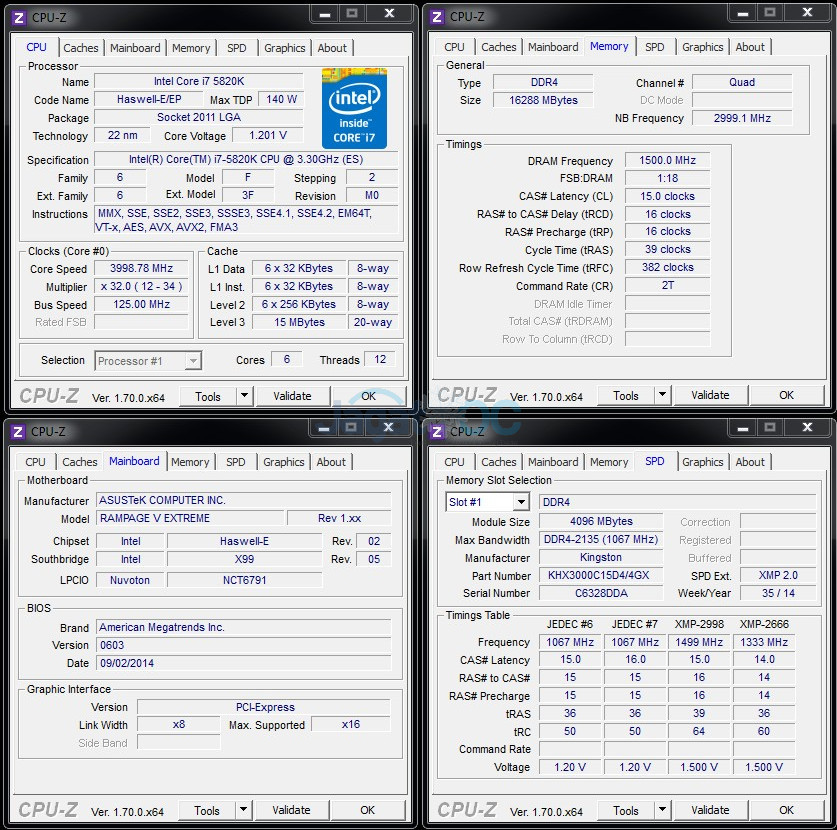Confirm with OK in the CPU window
This screenshot has height=830, width=837.
click(368, 396)
